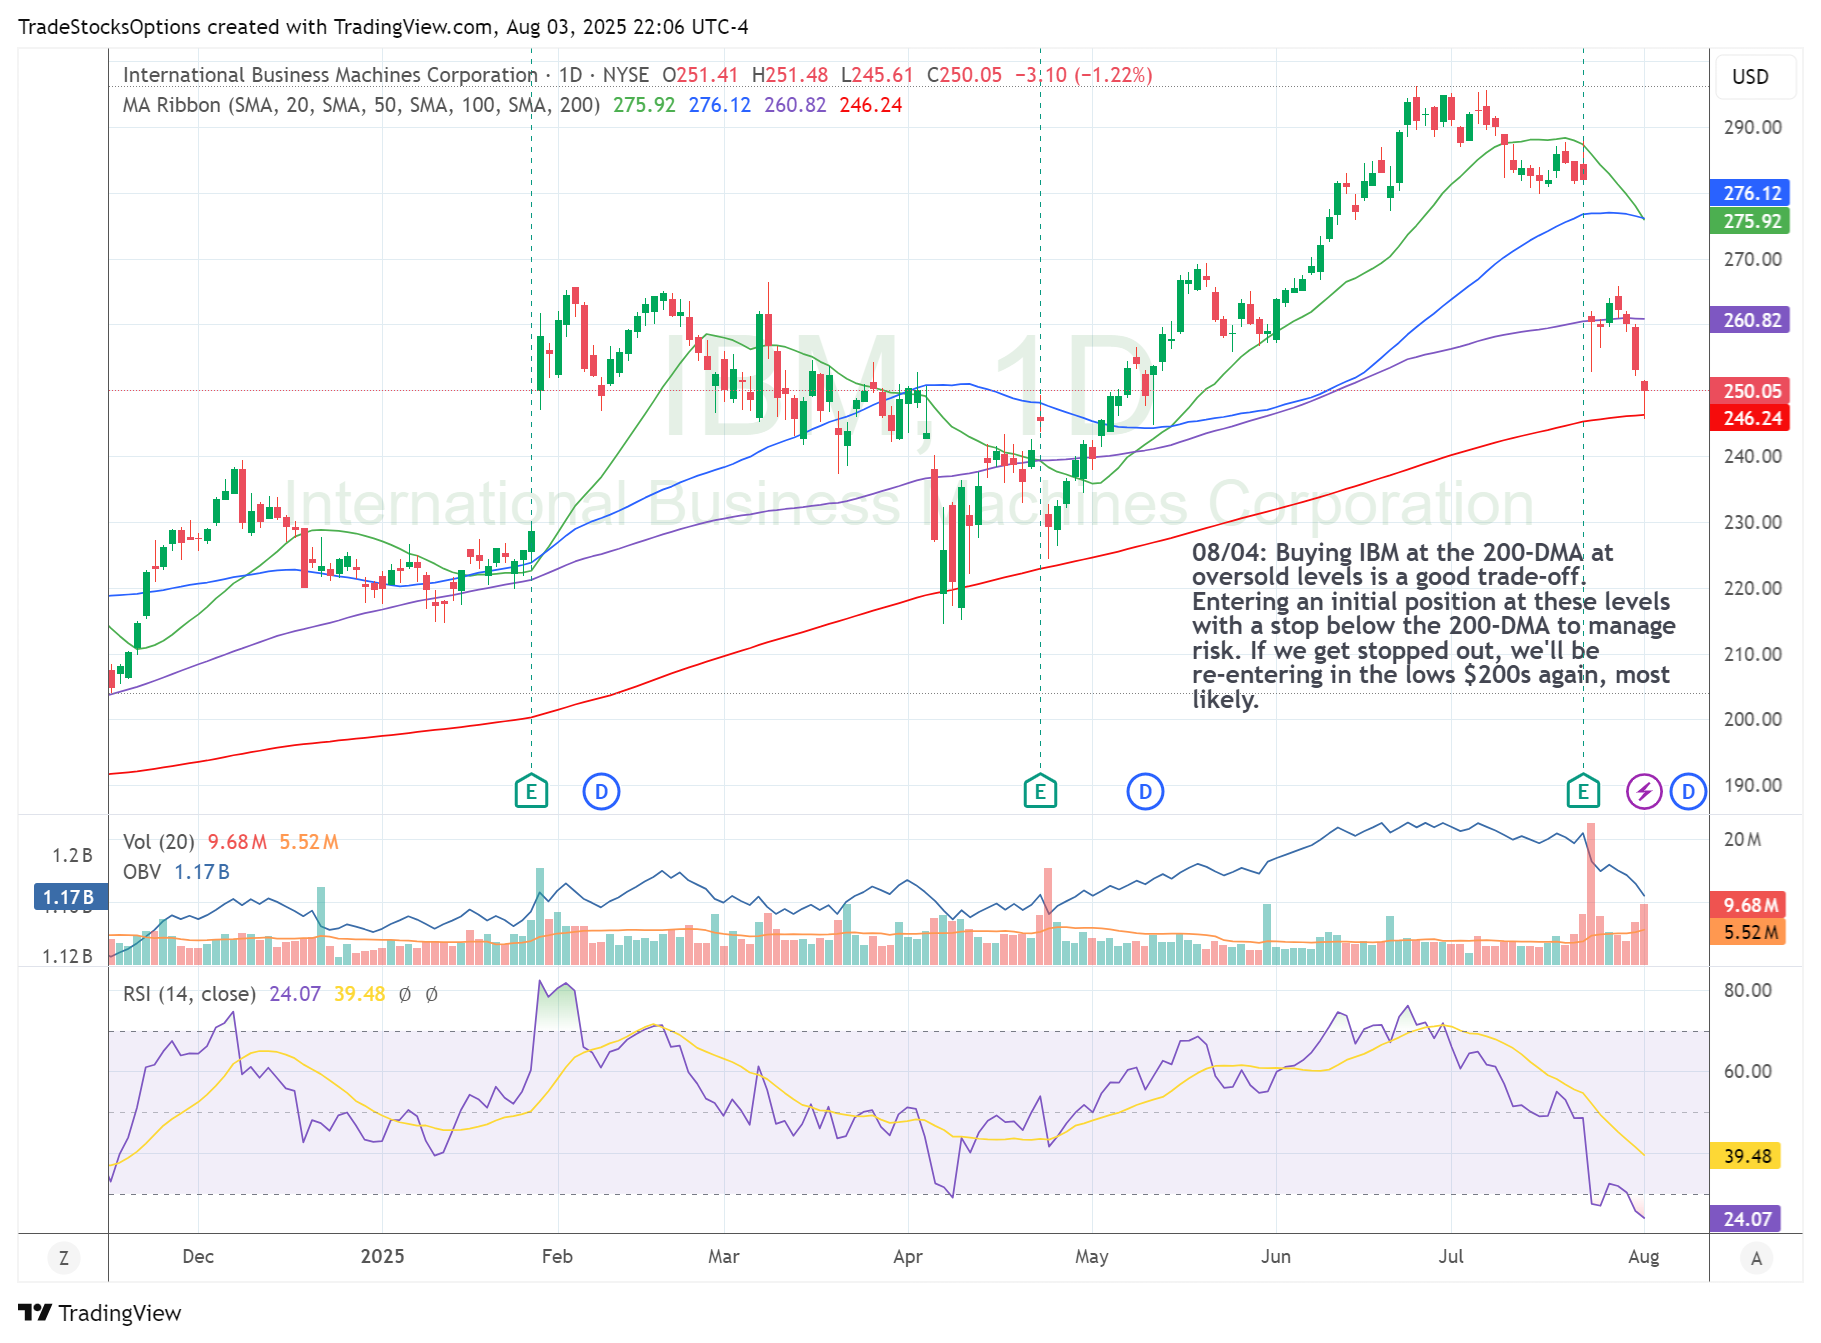Click the C250.05 close value in header

[x=964, y=75]
